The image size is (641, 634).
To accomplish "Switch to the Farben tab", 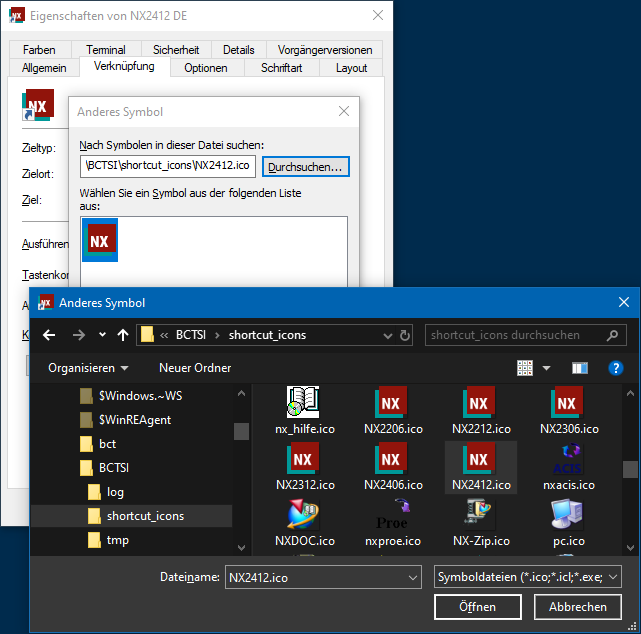I will pos(39,50).
